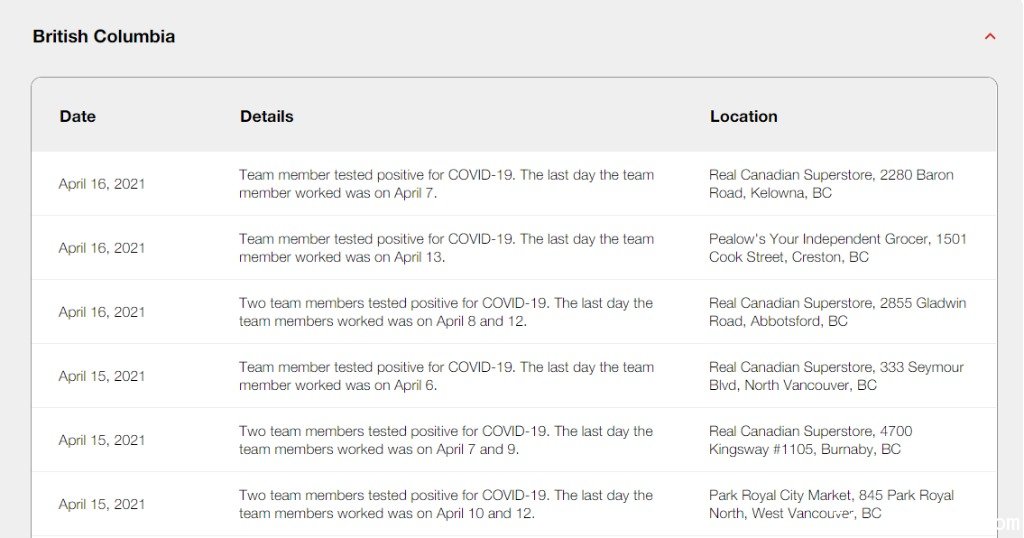Click details mentioning April 6 last worked

[446, 376]
